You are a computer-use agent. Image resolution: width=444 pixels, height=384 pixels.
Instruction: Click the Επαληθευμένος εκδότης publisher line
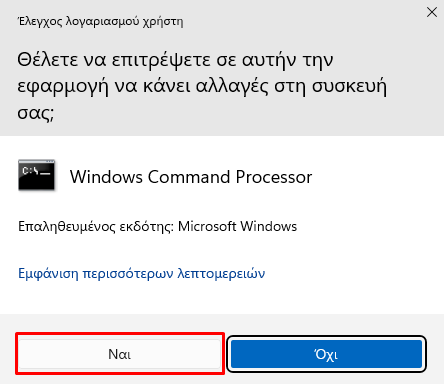157,226
